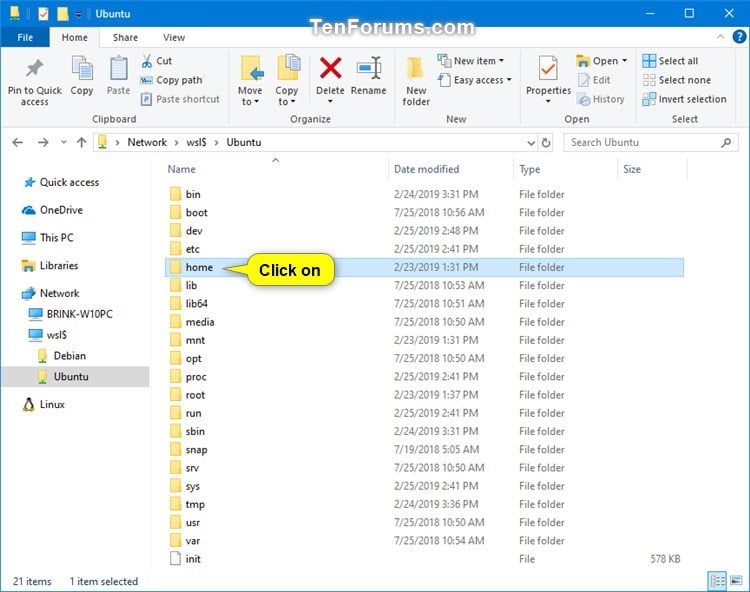Image resolution: width=750 pixels, height=592 pixels.
Task: Click the Delete red X icon
Action: click(x=330, y=68)
